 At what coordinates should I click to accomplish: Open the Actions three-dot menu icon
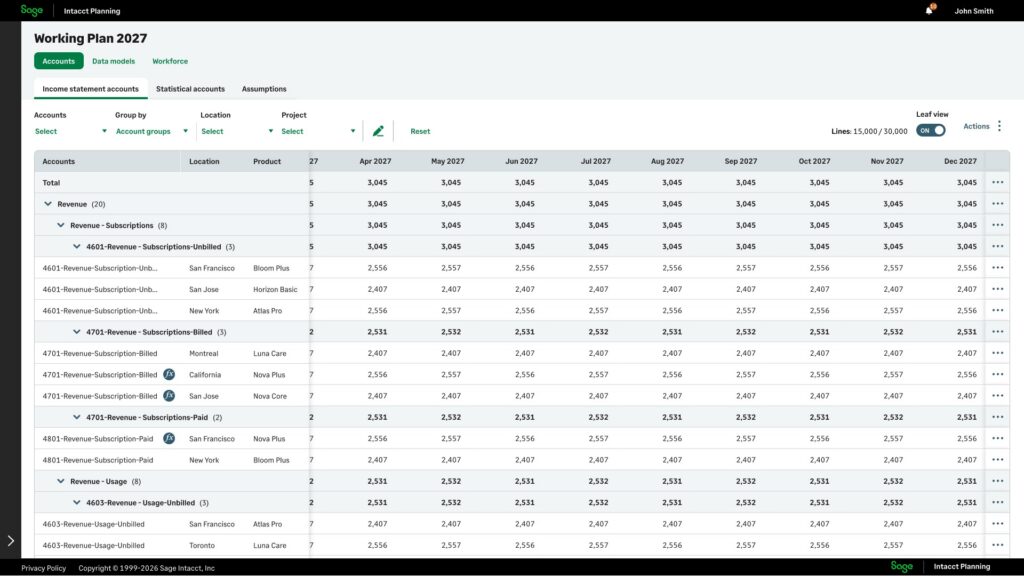[x=999, y=126]
